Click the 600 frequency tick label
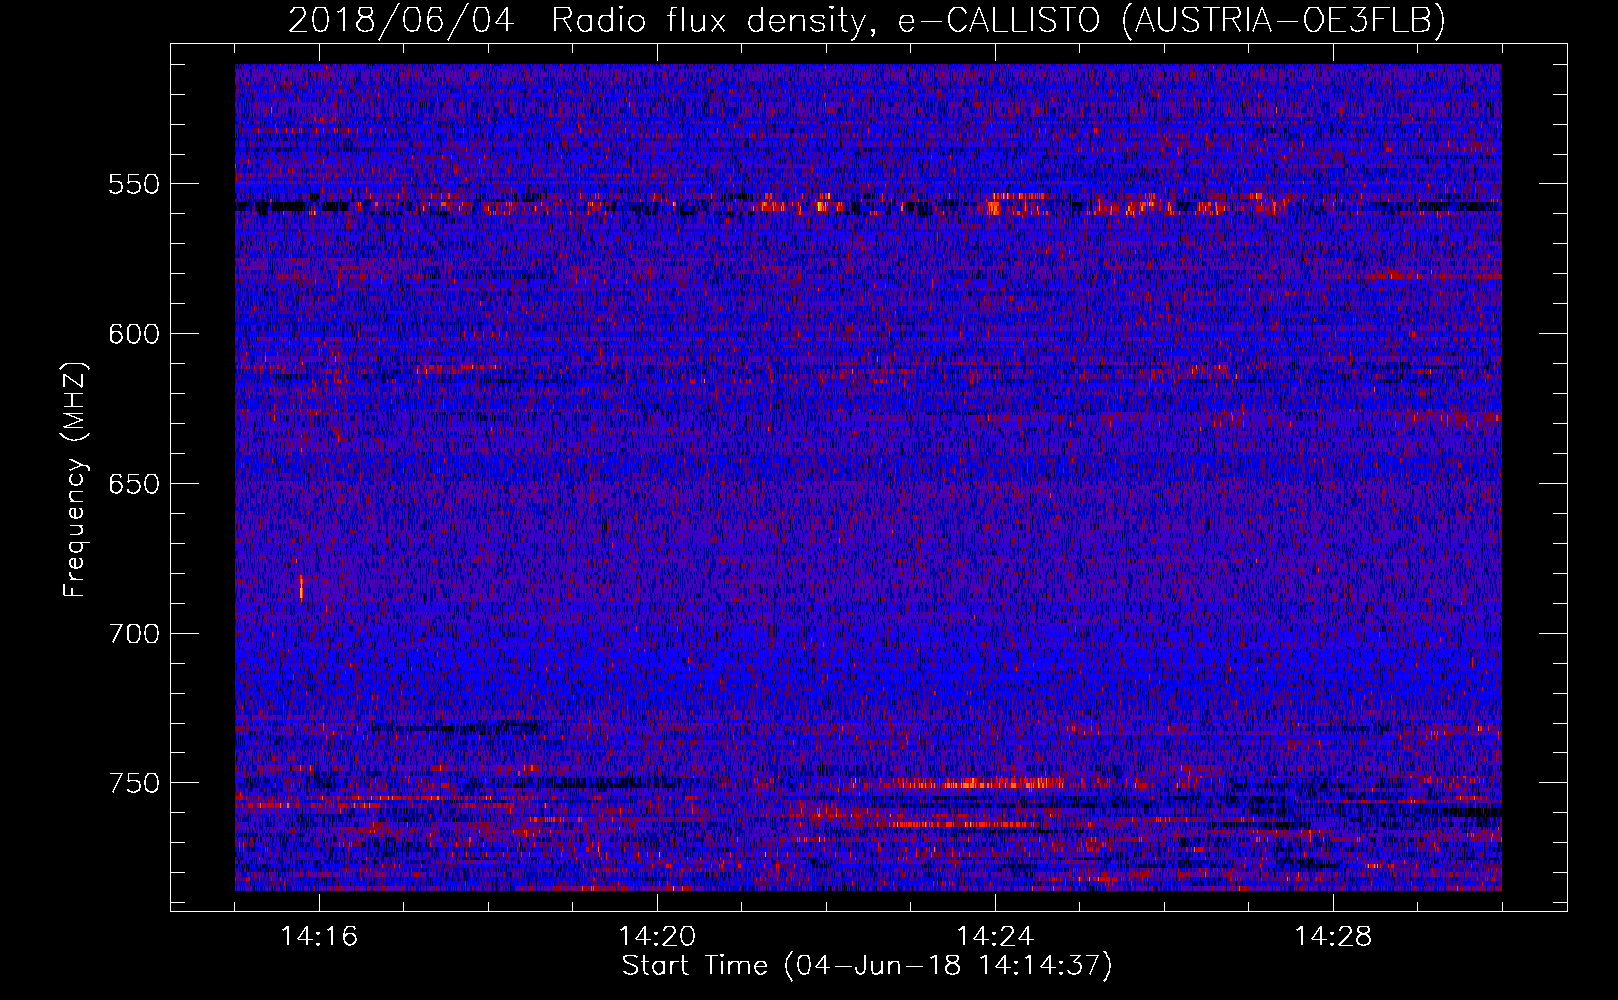Screen dimensions: 1618x1000 (134, 334)
